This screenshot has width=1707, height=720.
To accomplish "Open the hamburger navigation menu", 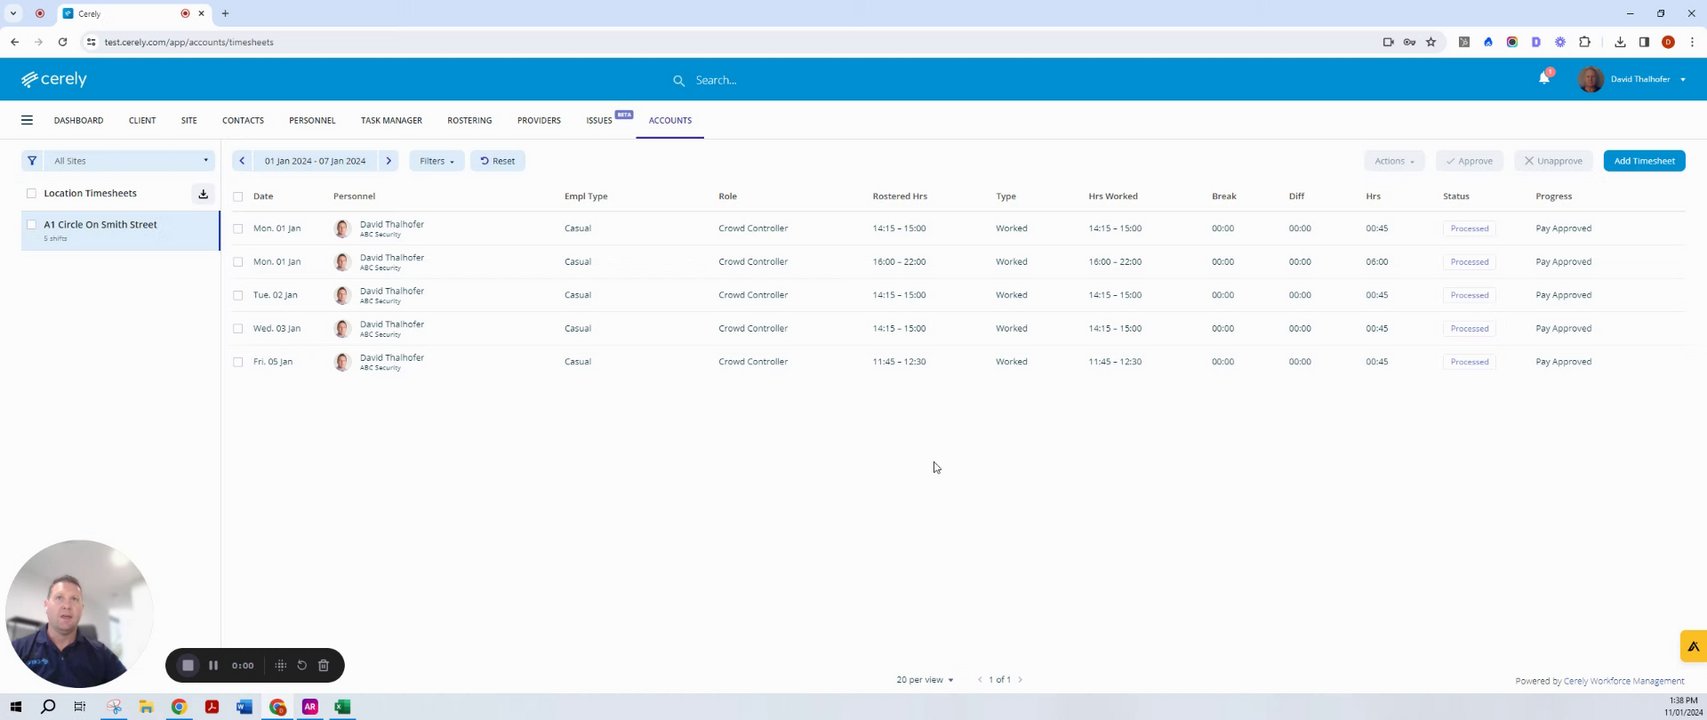I will pos(27,120).
